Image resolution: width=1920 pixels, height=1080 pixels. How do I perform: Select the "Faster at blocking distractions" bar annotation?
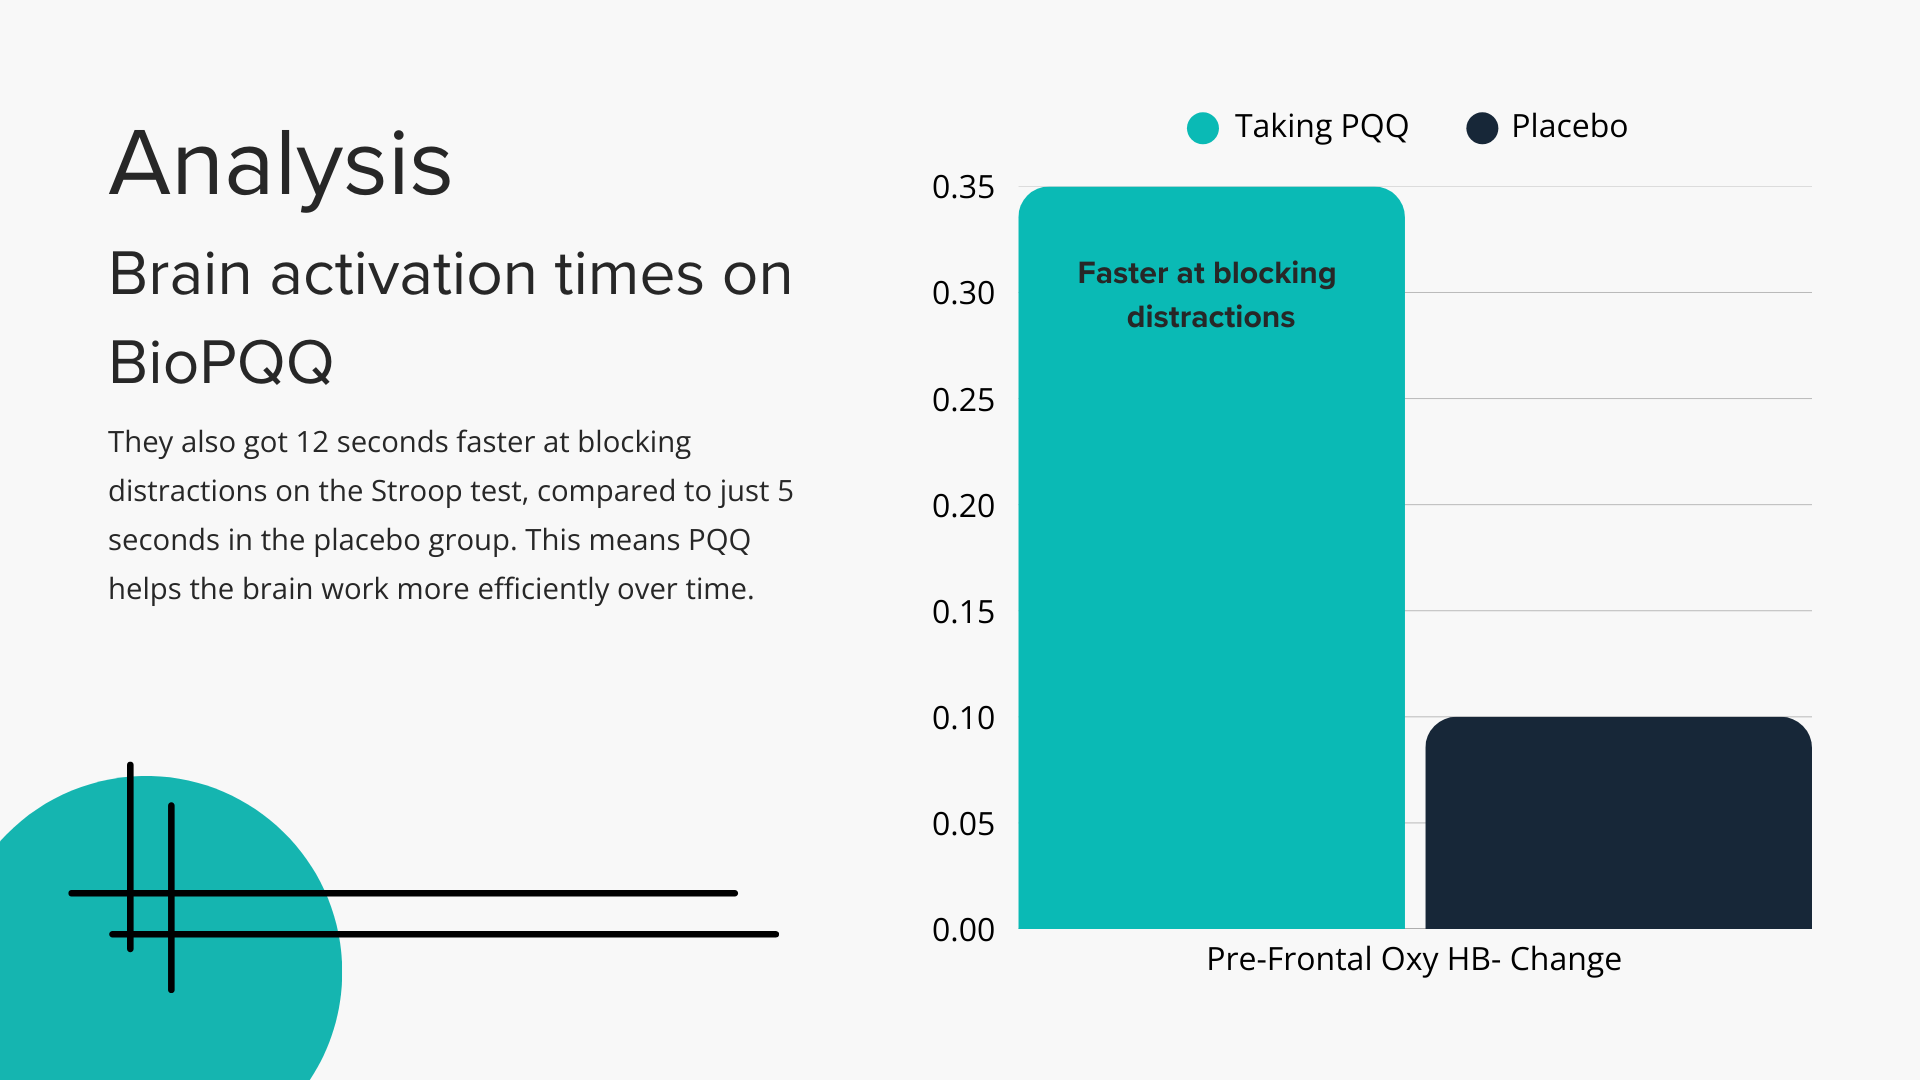pos(1207,295)
